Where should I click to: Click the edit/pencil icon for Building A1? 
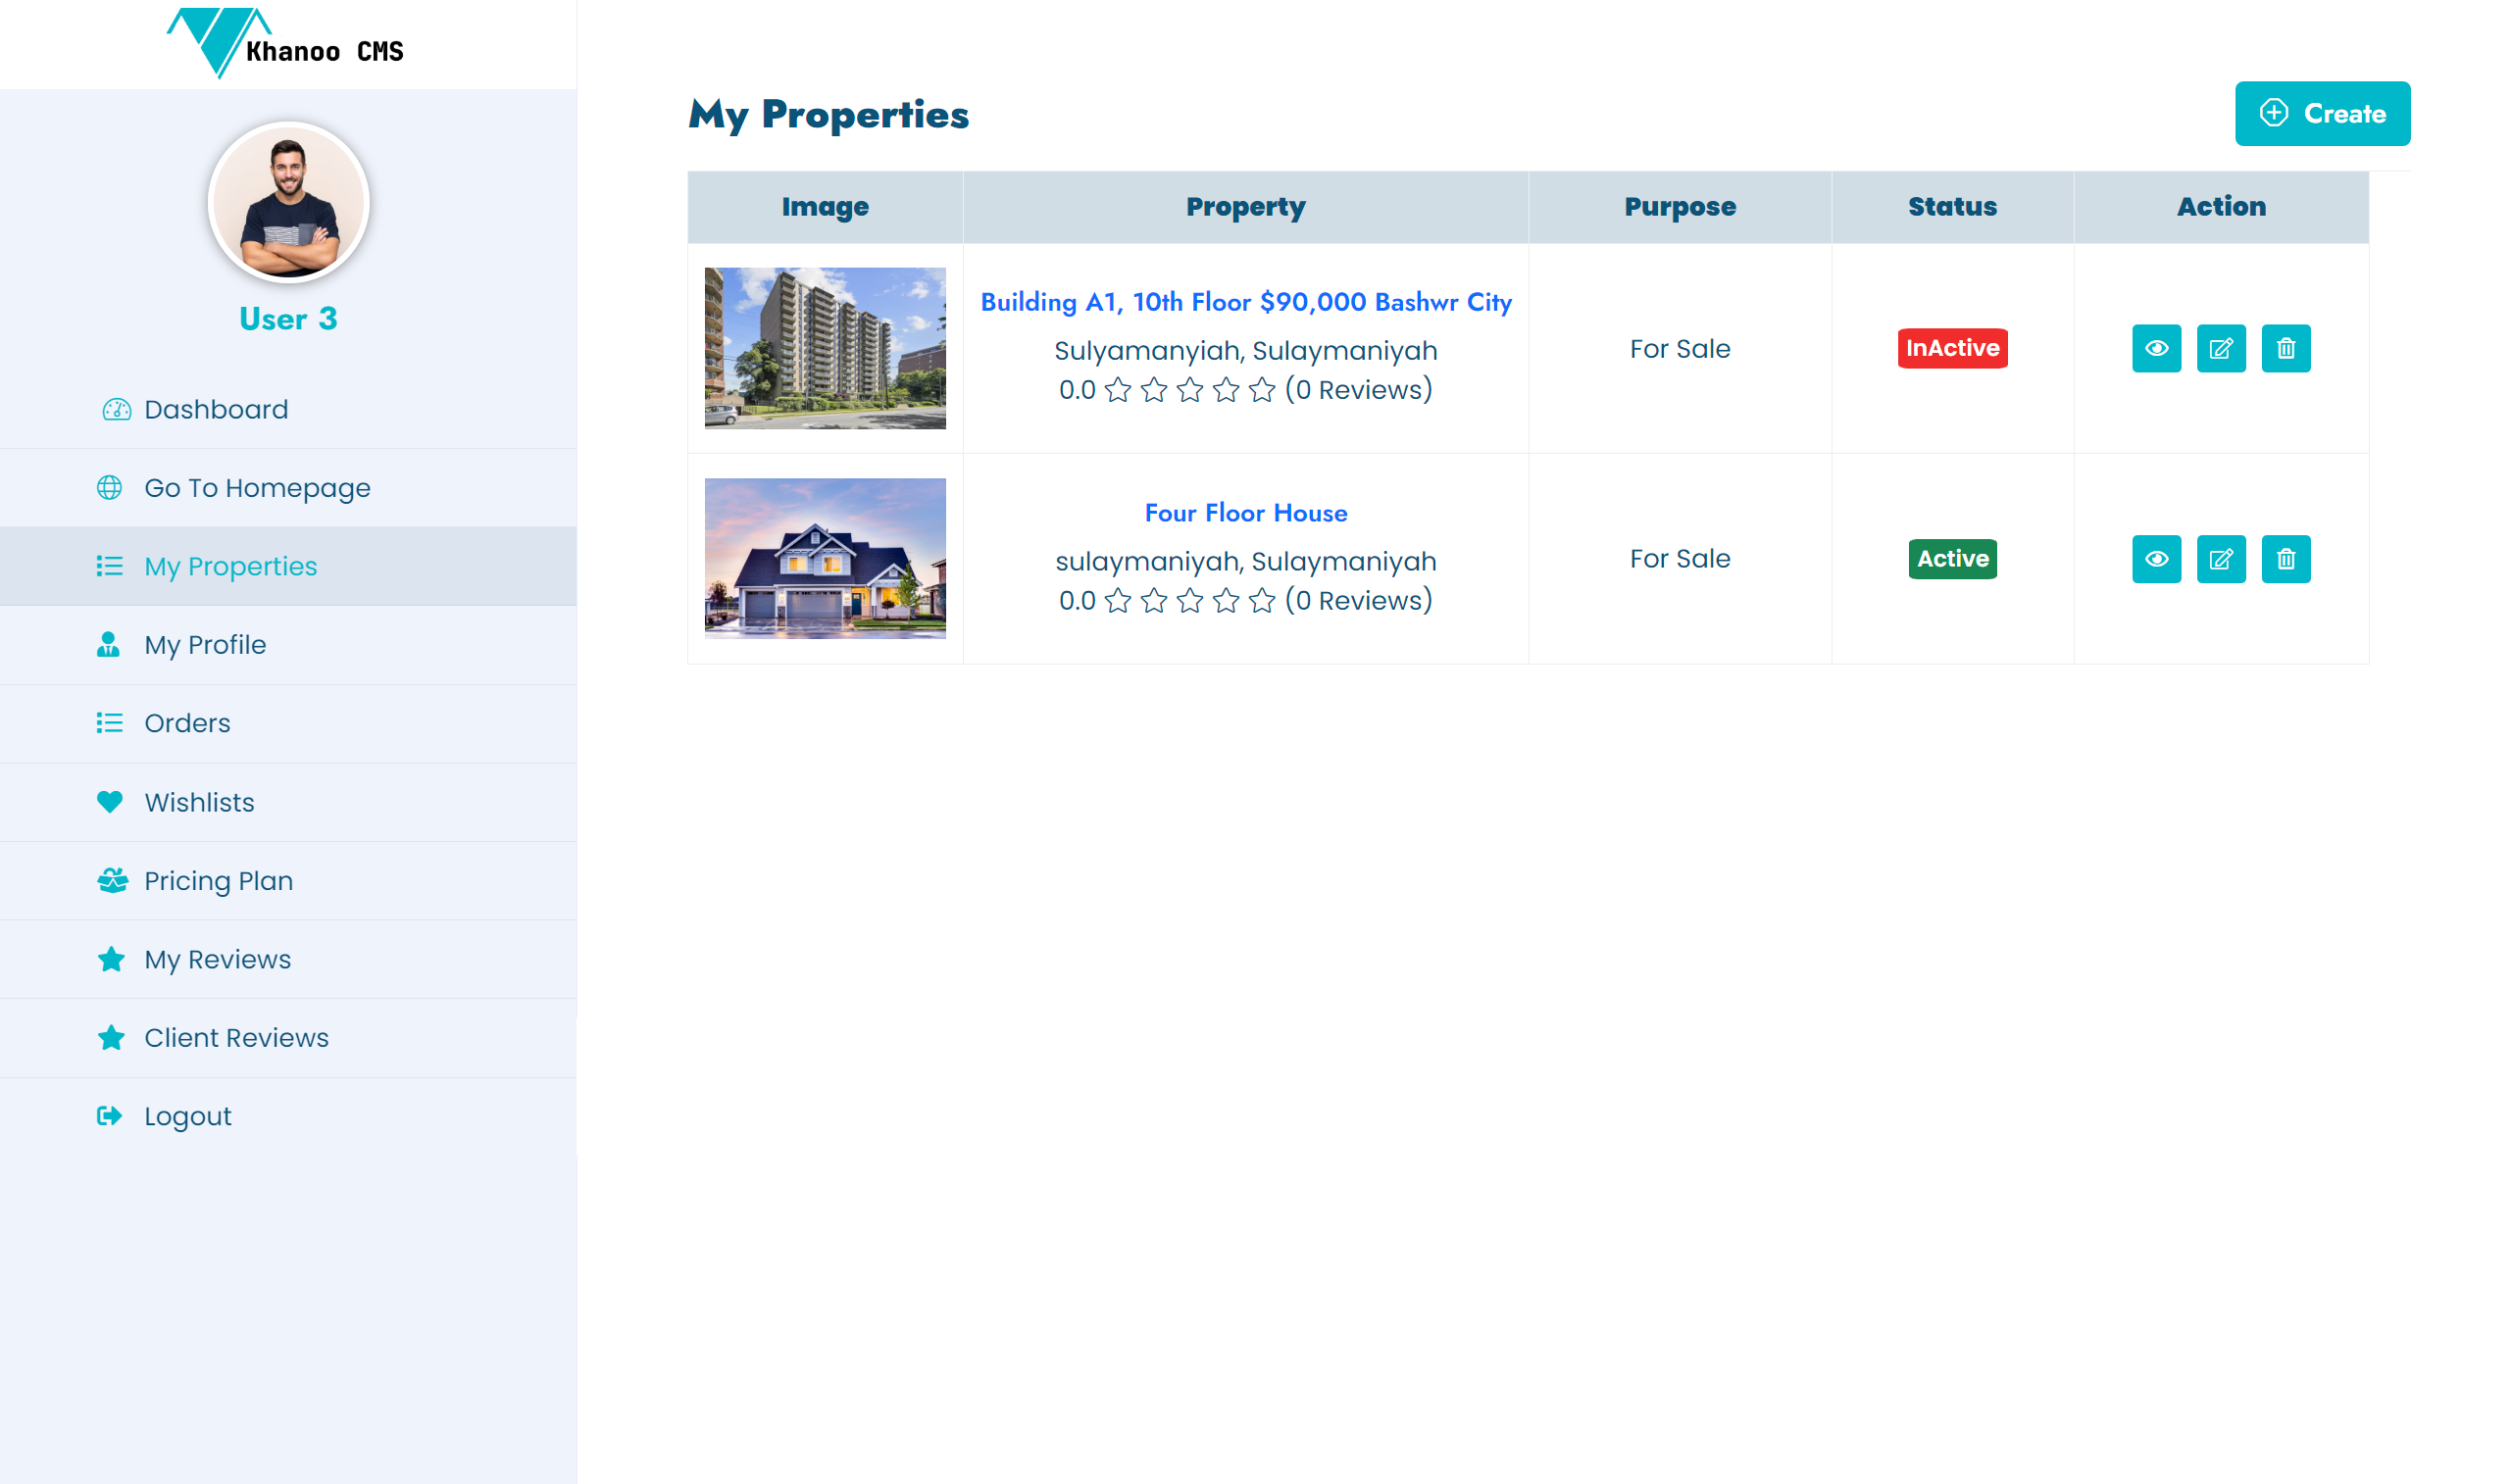(2221, 348)
